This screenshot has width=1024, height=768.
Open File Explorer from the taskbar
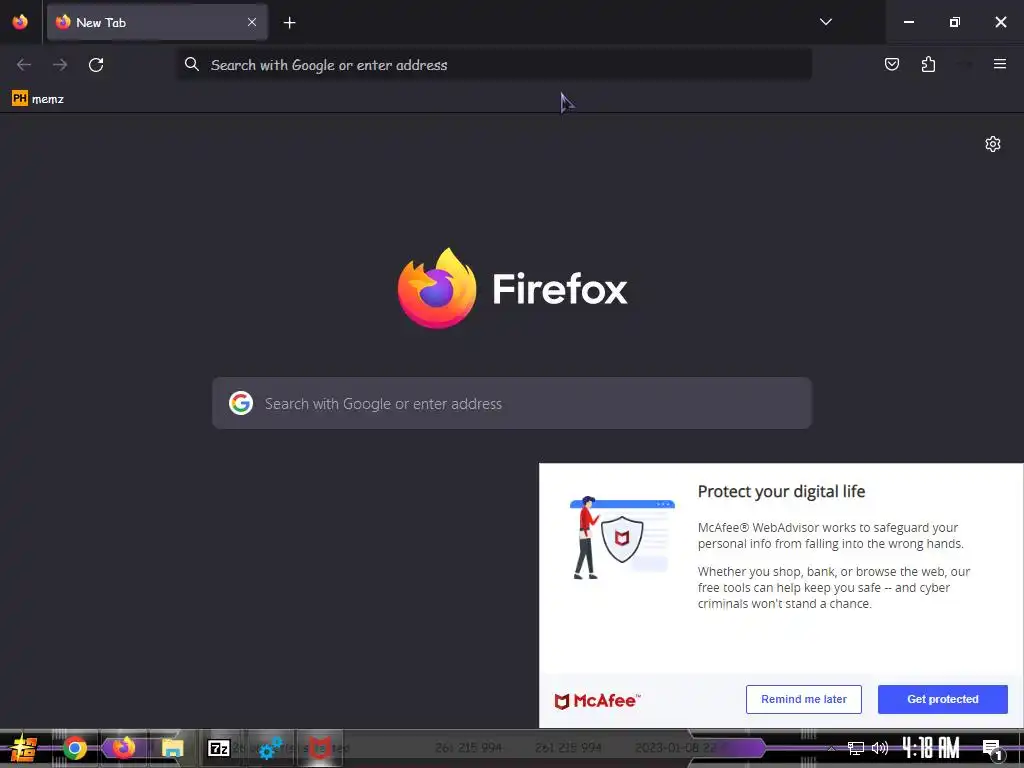pos(172,748)
